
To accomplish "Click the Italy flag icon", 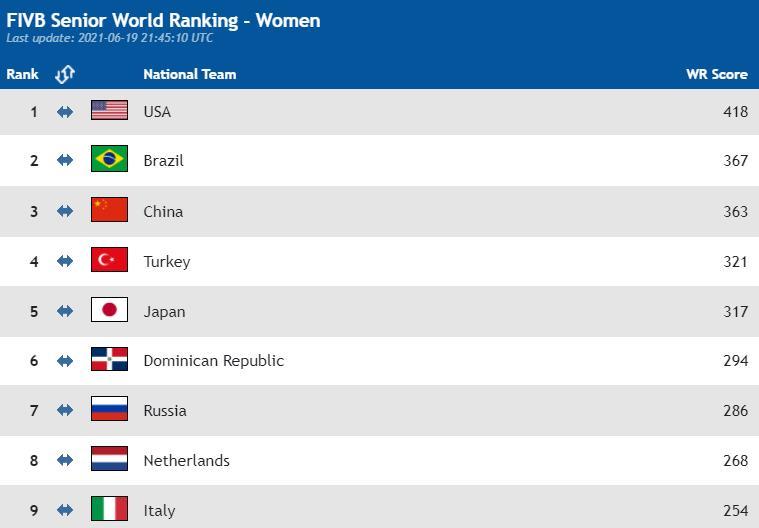I will click(109, 509).
